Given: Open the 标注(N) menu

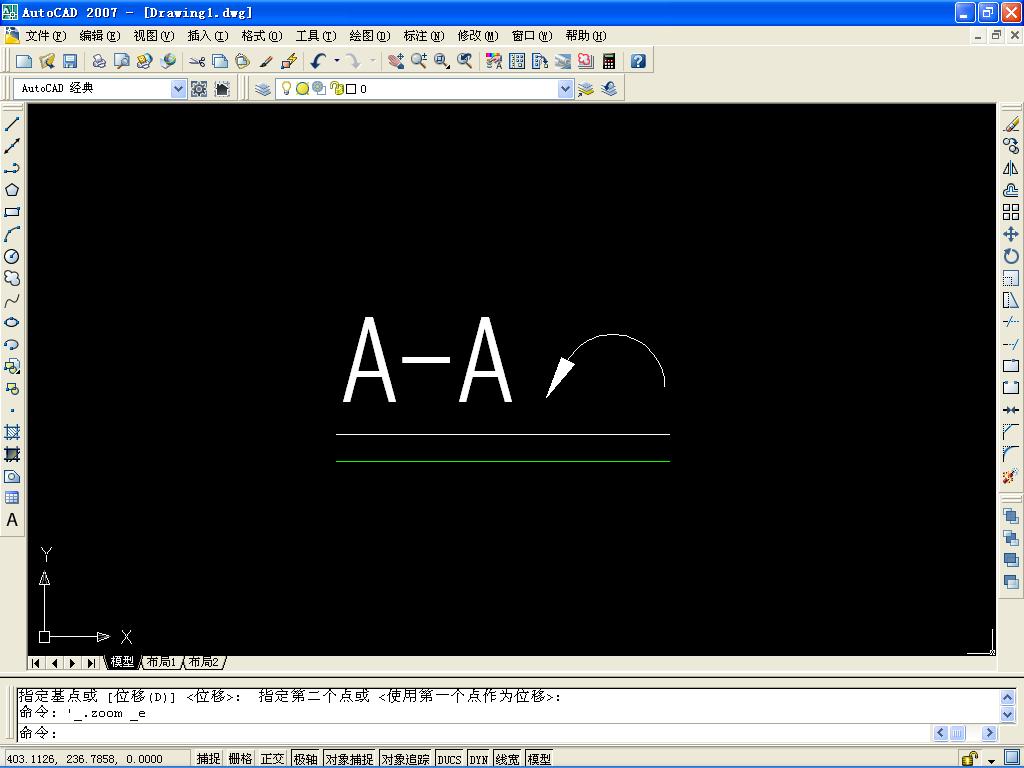Looking at the screenshot, I should pyautogui.click(x=424, y=36).
